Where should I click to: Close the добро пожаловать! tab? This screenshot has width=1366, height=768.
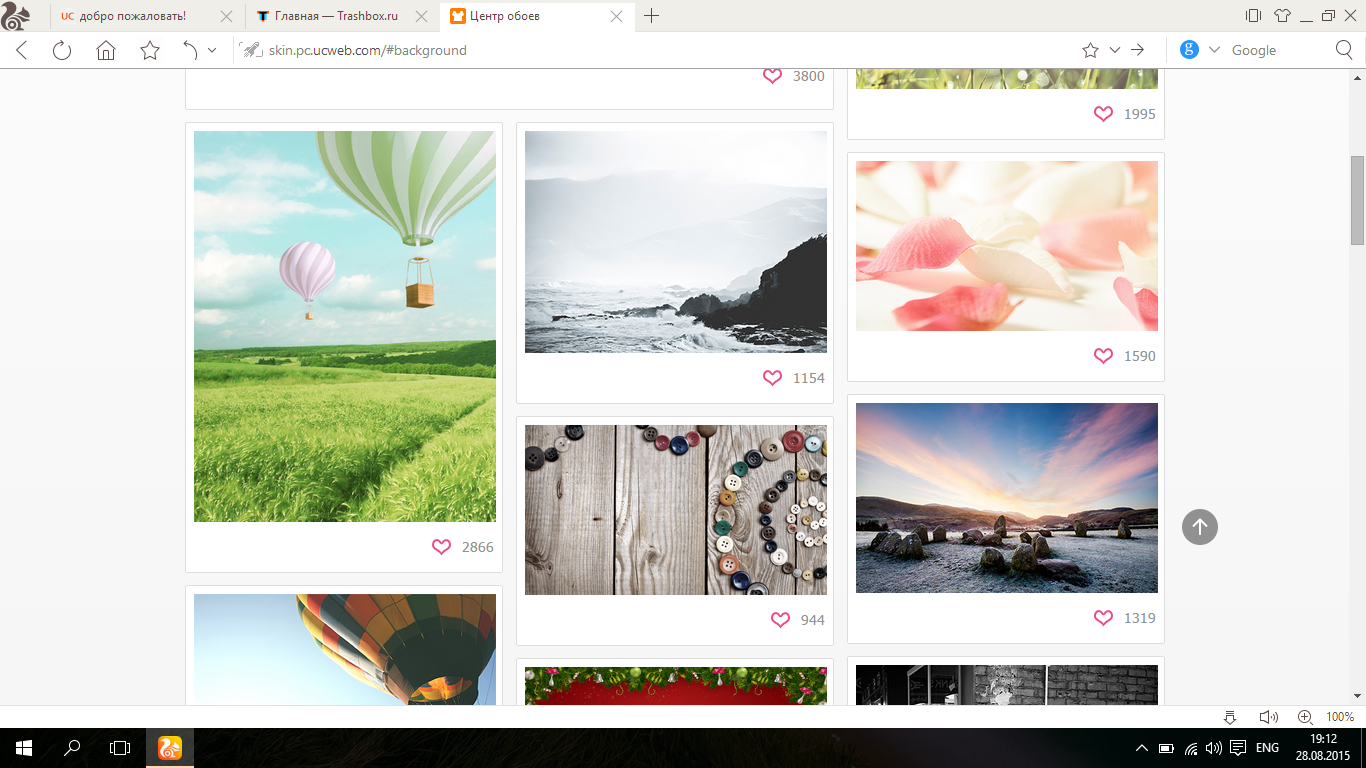[226, 16]
